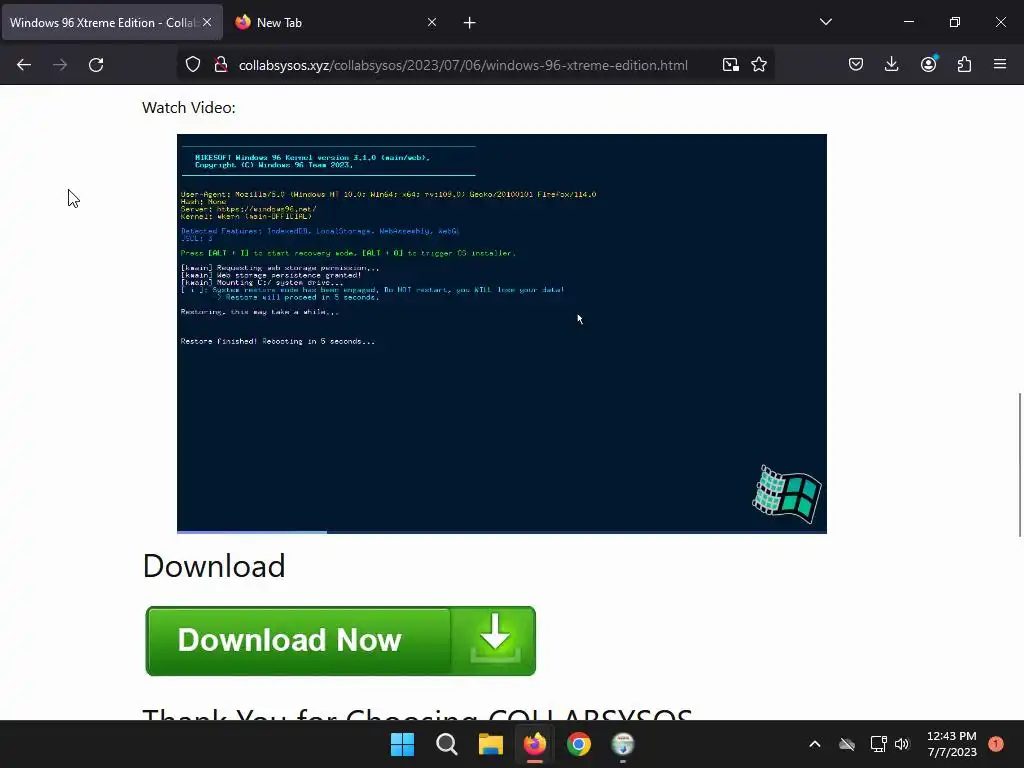This screenshot has height=768, width=1024.
Task: Open volume speaker tray icon
Action: [902, 744]
